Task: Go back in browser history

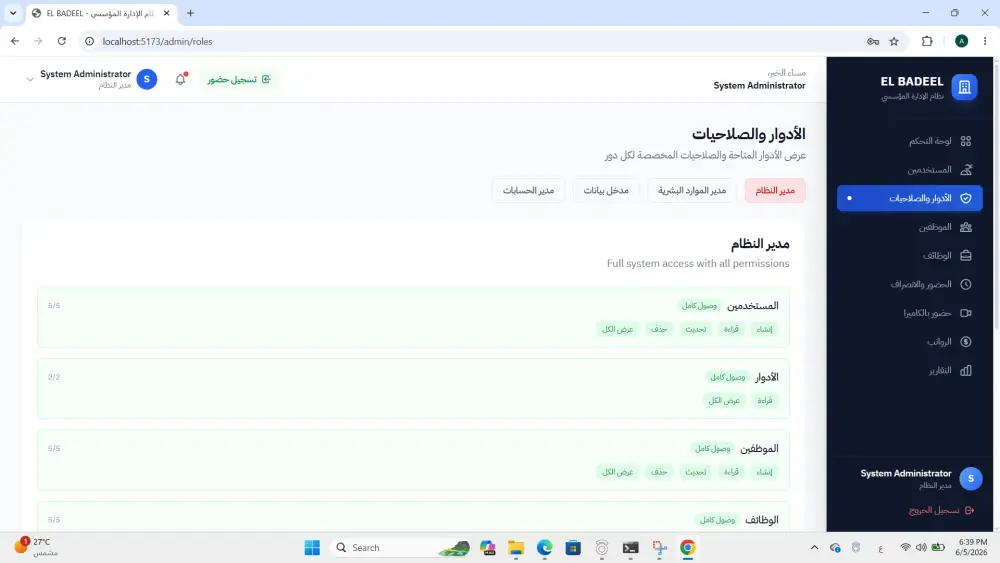Action: pyautogui.click(x=15, y=41)
